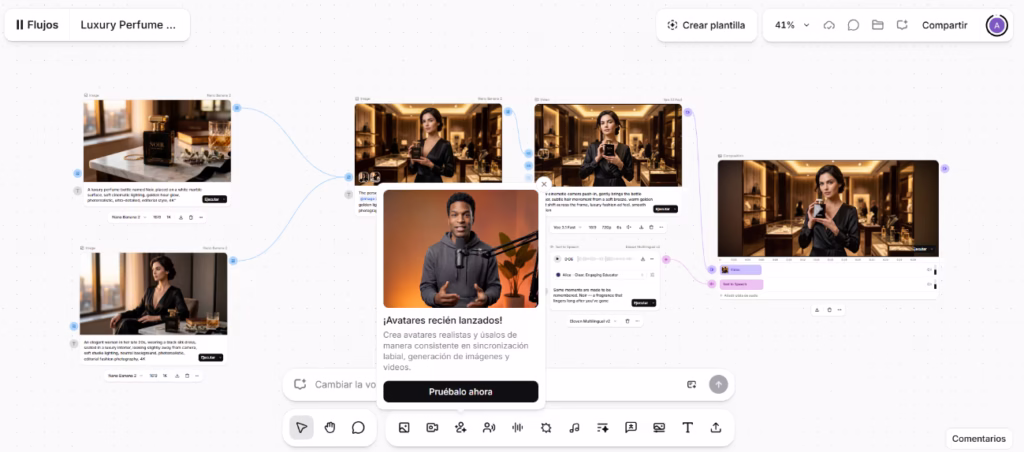The width and height of the screenshot is (1024, 452).
Task: Open the folder icon in top bar
Action: point(878,25)
